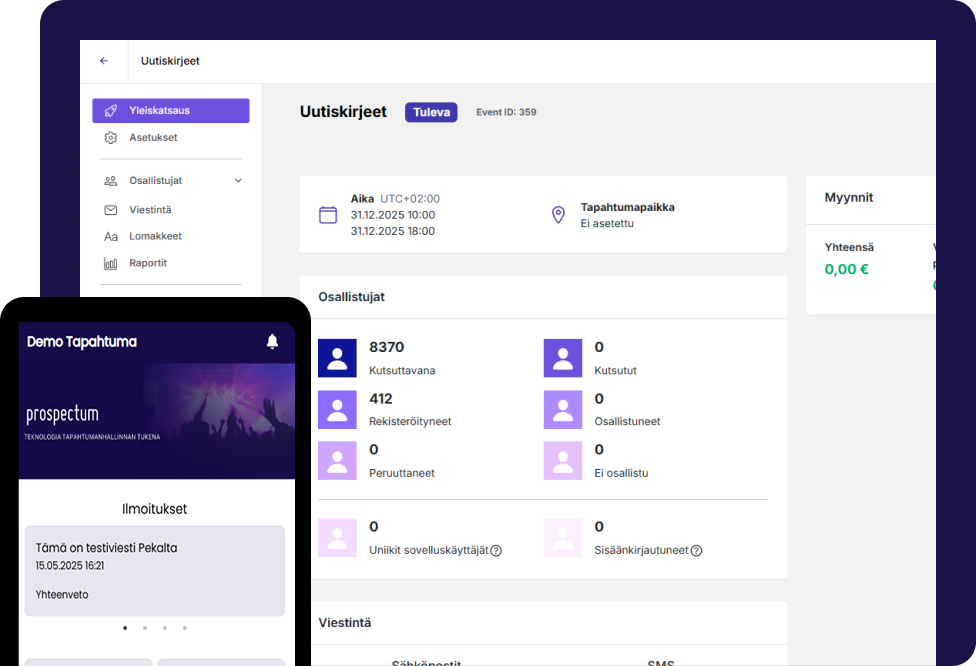This screenshot has height=666, width=976.
Task: Click the chevron next to Osallistujat
Action: point(238,181)
